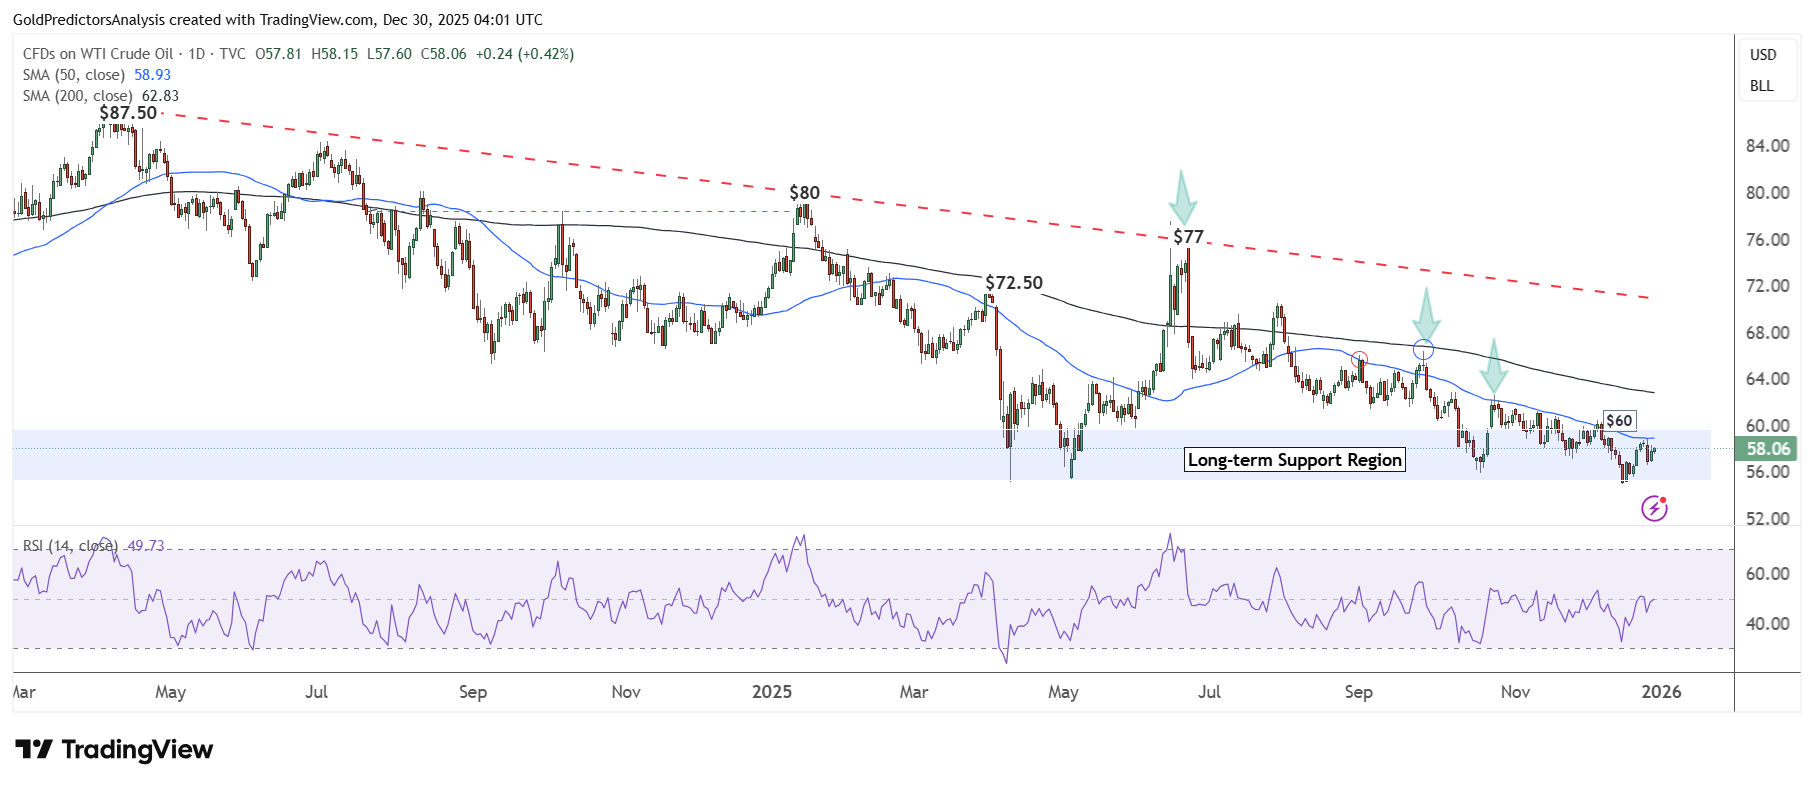Click the purple lightning bolt icon
Image resolution: width=1814 pixels, height=787 pixels.
[x=1654, y=508]
